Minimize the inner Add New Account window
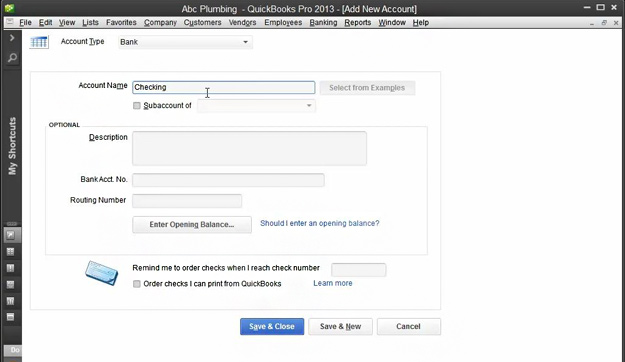The image size is (625, 362). pyautogui.click(x=592, y=24)
